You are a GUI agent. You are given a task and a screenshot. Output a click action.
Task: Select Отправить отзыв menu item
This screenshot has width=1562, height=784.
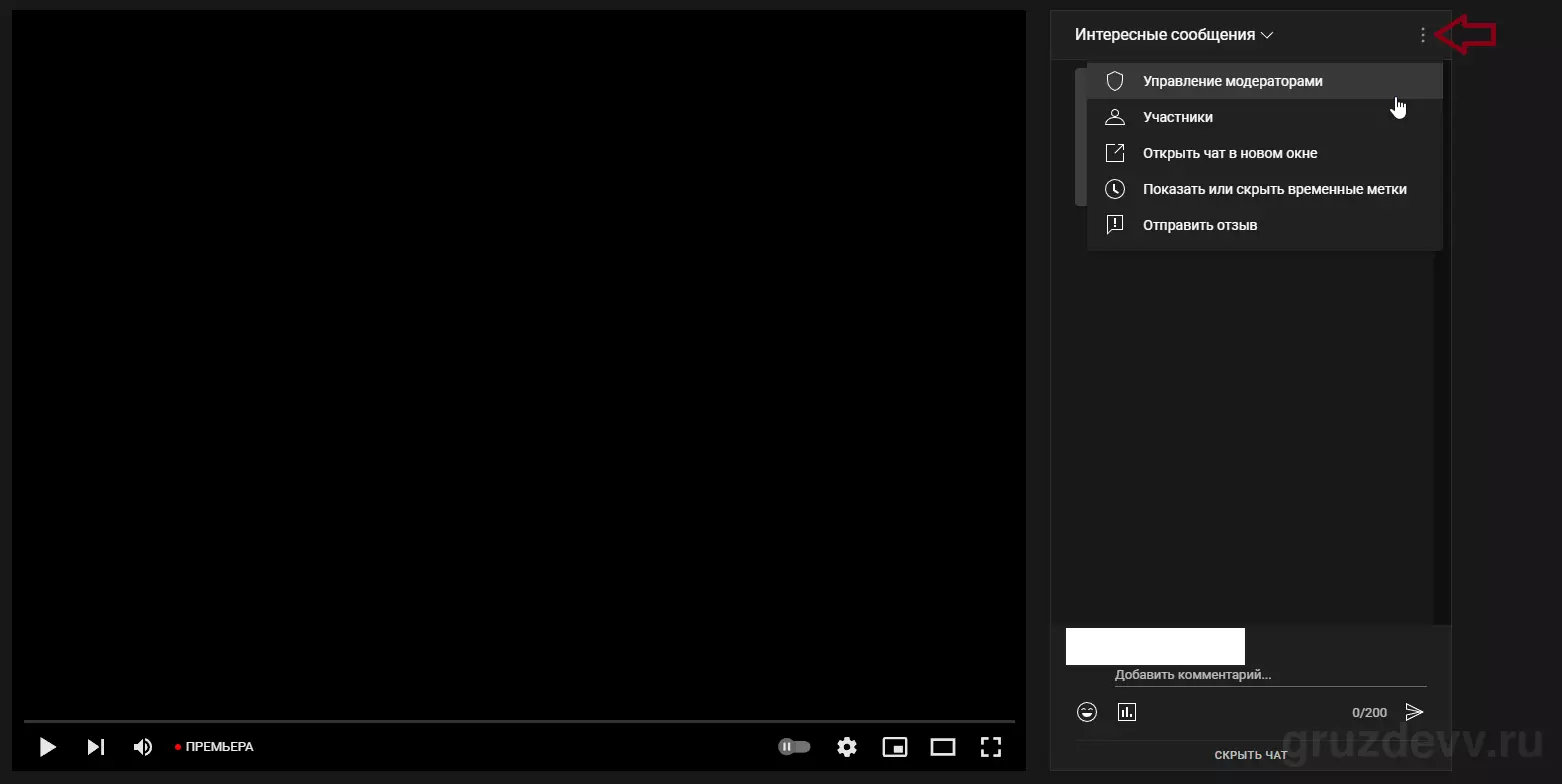click(1265, 225)
